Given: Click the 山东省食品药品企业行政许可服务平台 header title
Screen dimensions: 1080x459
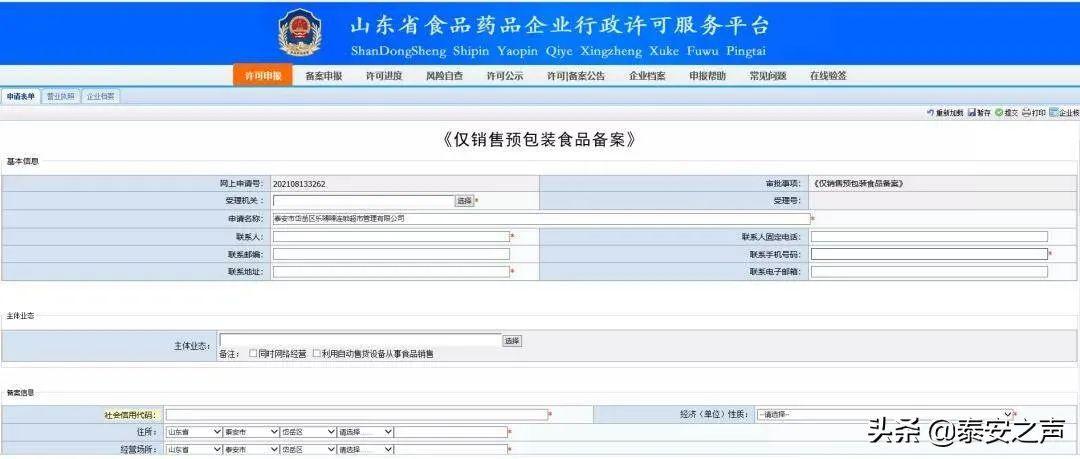Looking at the screenshot, I should (559, 26).
